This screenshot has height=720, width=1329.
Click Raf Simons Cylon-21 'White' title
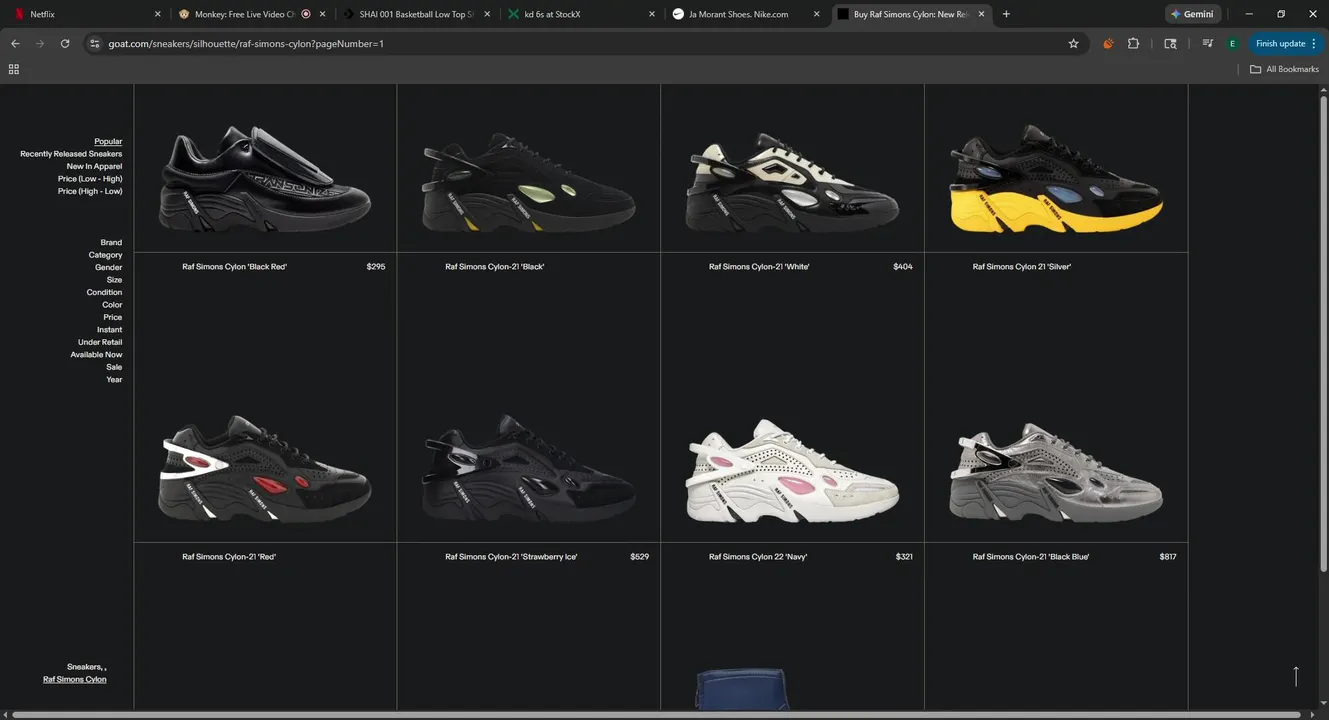coord(759,267)
